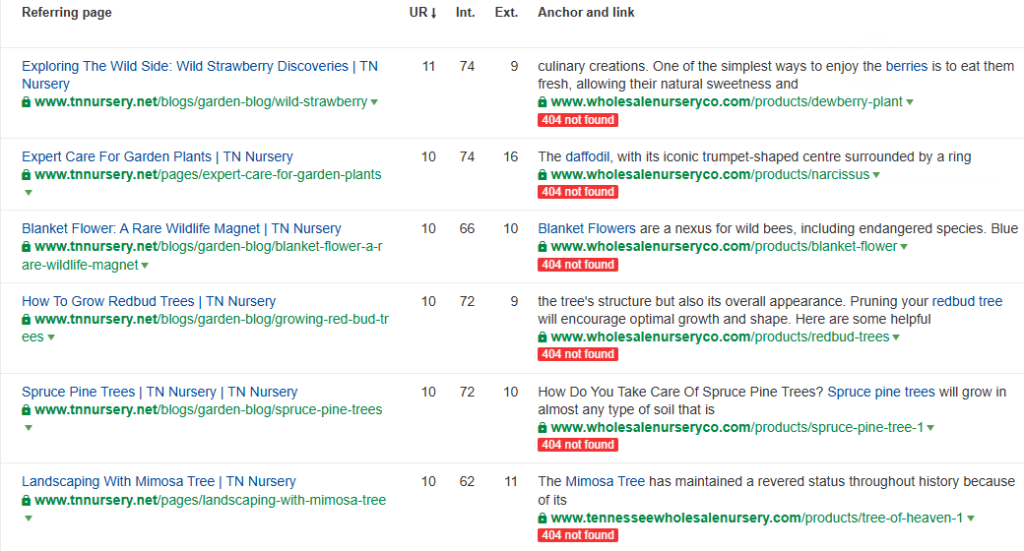Open dropdown arrow after the products/tree-of-heaven-1 URL
This screenshot has height=551, width=1024.
coord(970,519)
